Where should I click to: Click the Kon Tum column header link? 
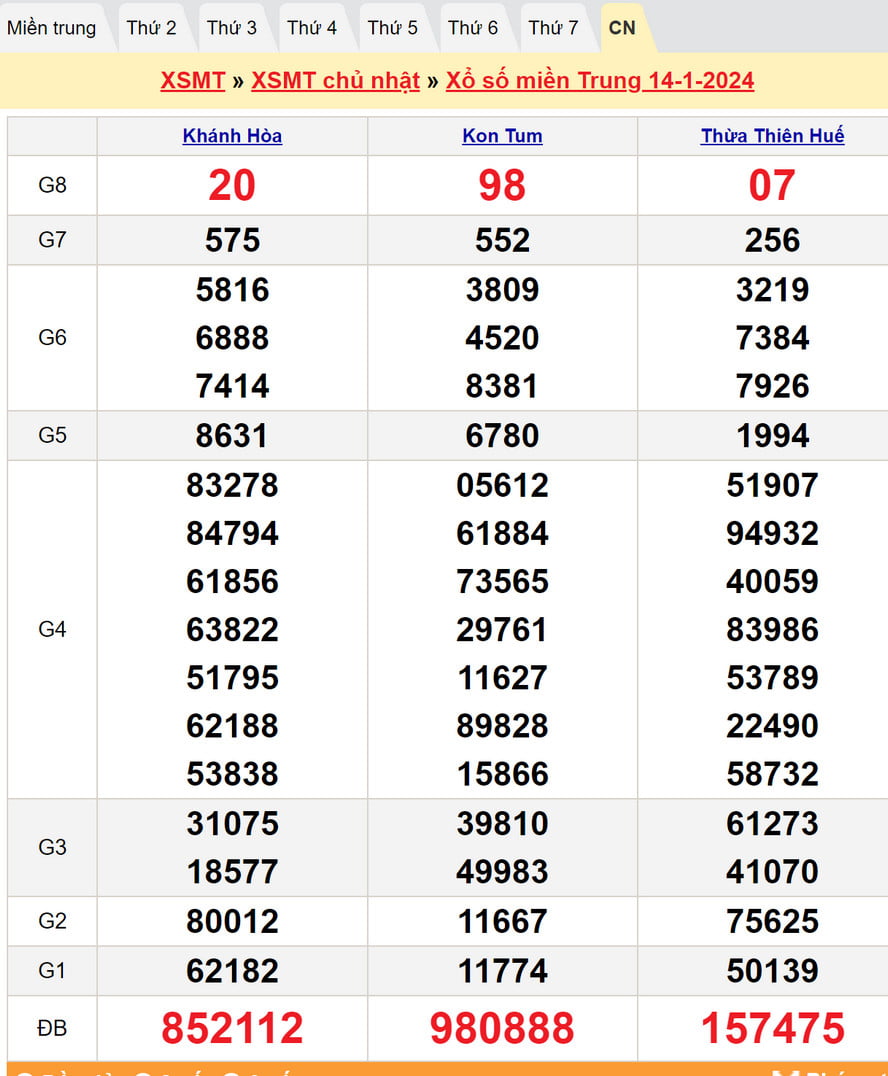(x=502, y=136)
